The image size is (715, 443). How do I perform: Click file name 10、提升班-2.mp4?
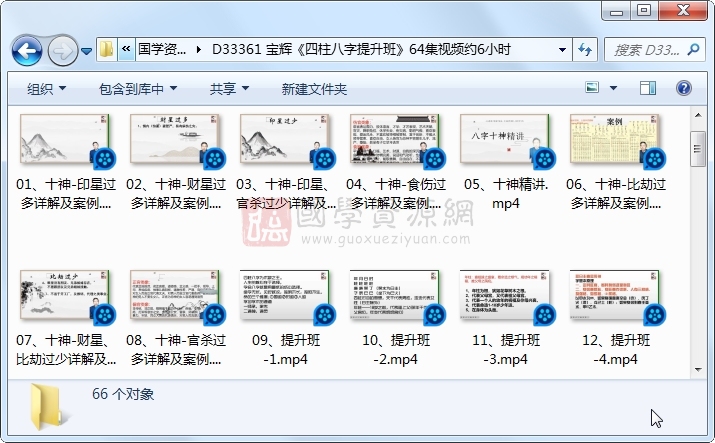click(396, 350)
